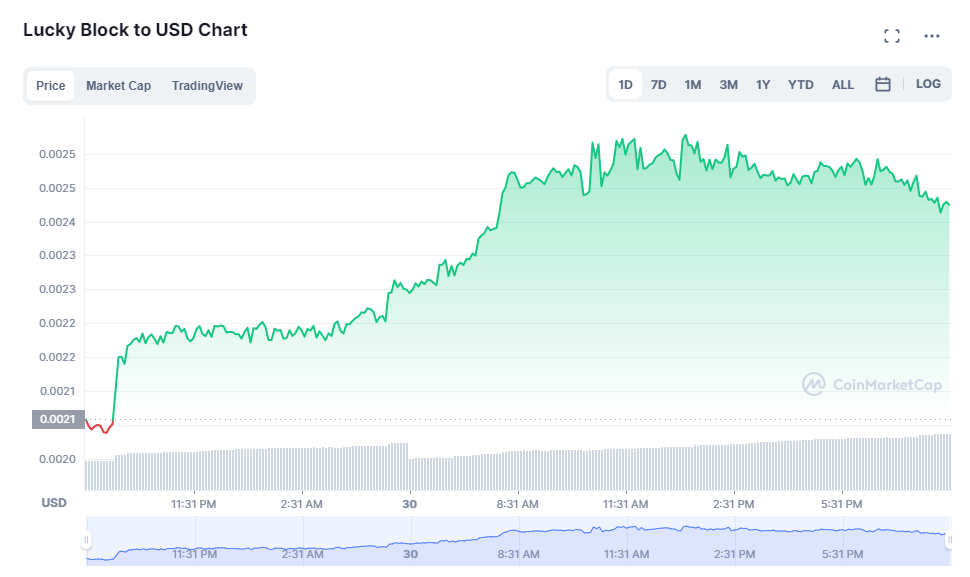Toggle the LOG scale button
Image resolution: width=970 pixels, height=577 pixels.
(x=928, y=84)
